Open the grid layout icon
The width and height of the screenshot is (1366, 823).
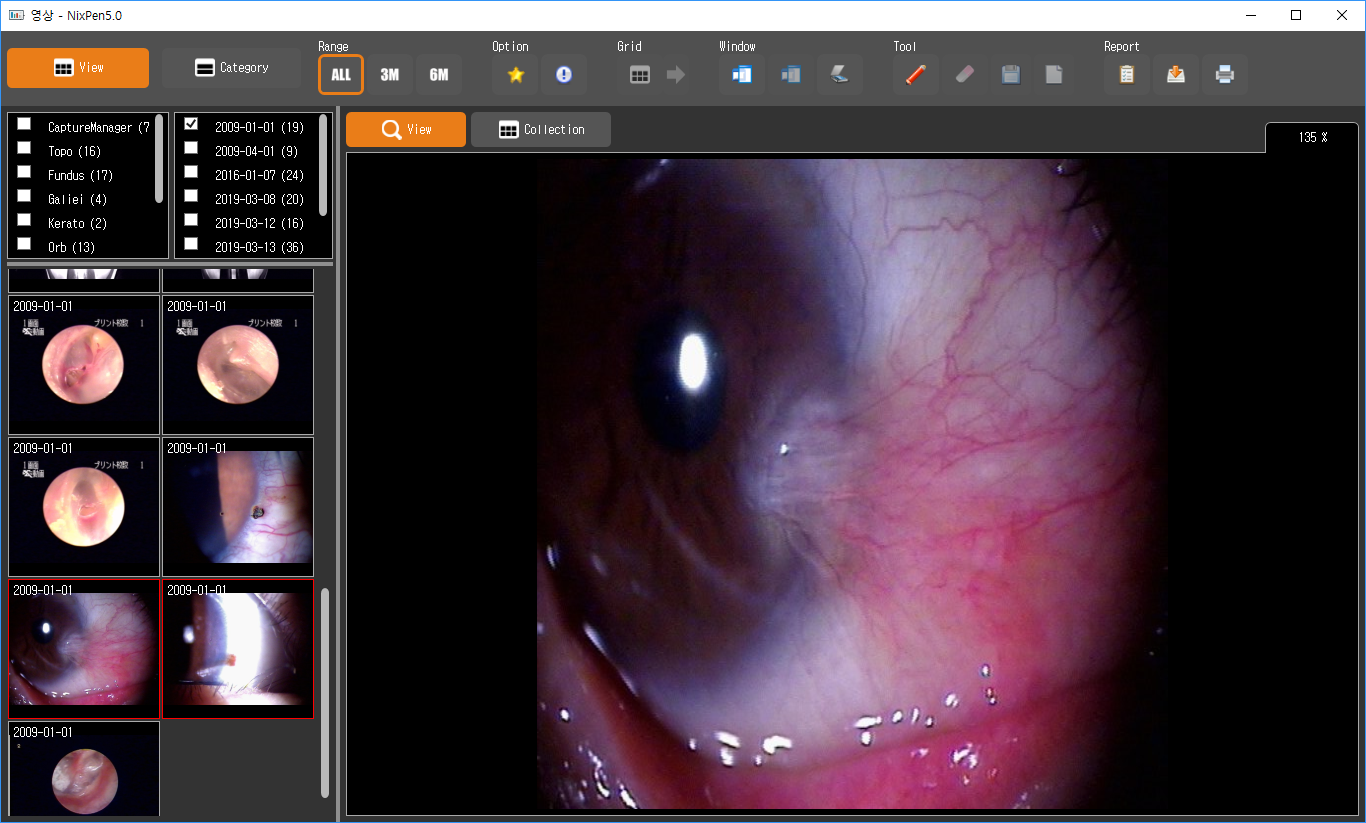(x=640, y=75)
